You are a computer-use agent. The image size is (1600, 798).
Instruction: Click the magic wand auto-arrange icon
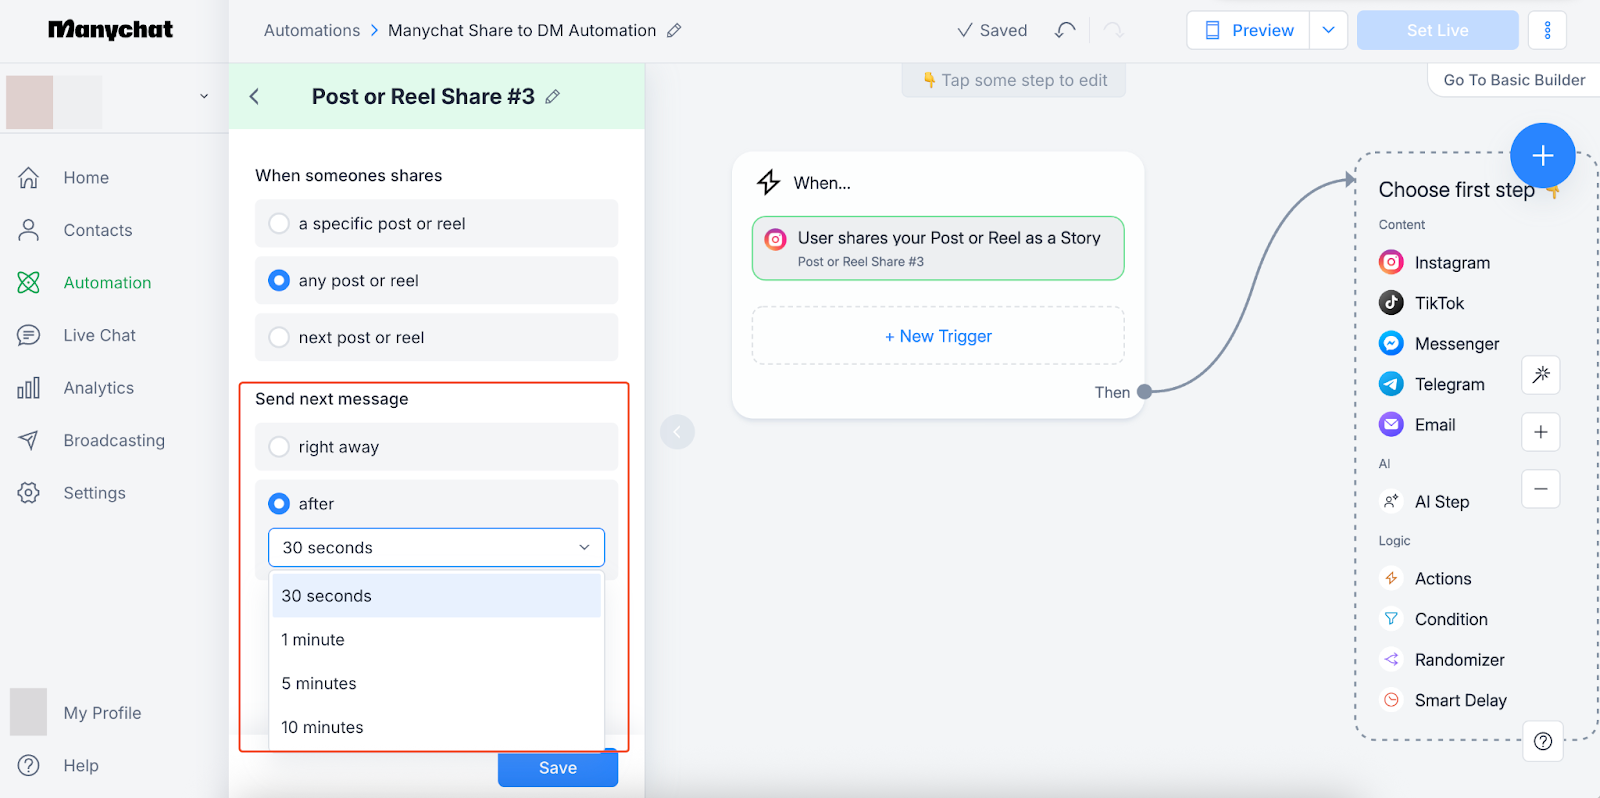(1540, 375)
